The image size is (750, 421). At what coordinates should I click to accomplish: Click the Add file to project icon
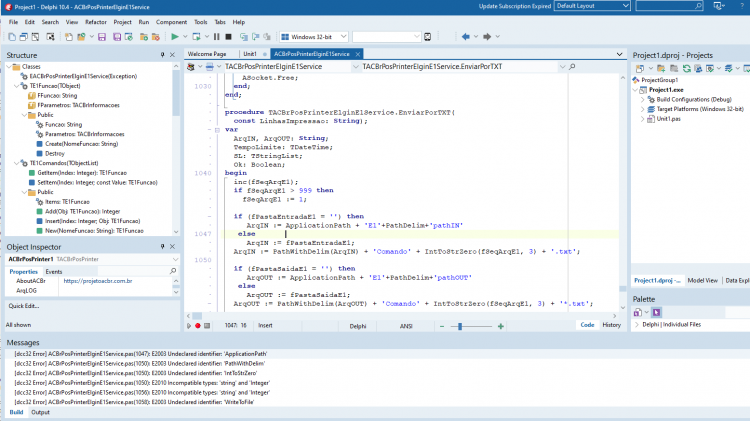tap(143, 37)
